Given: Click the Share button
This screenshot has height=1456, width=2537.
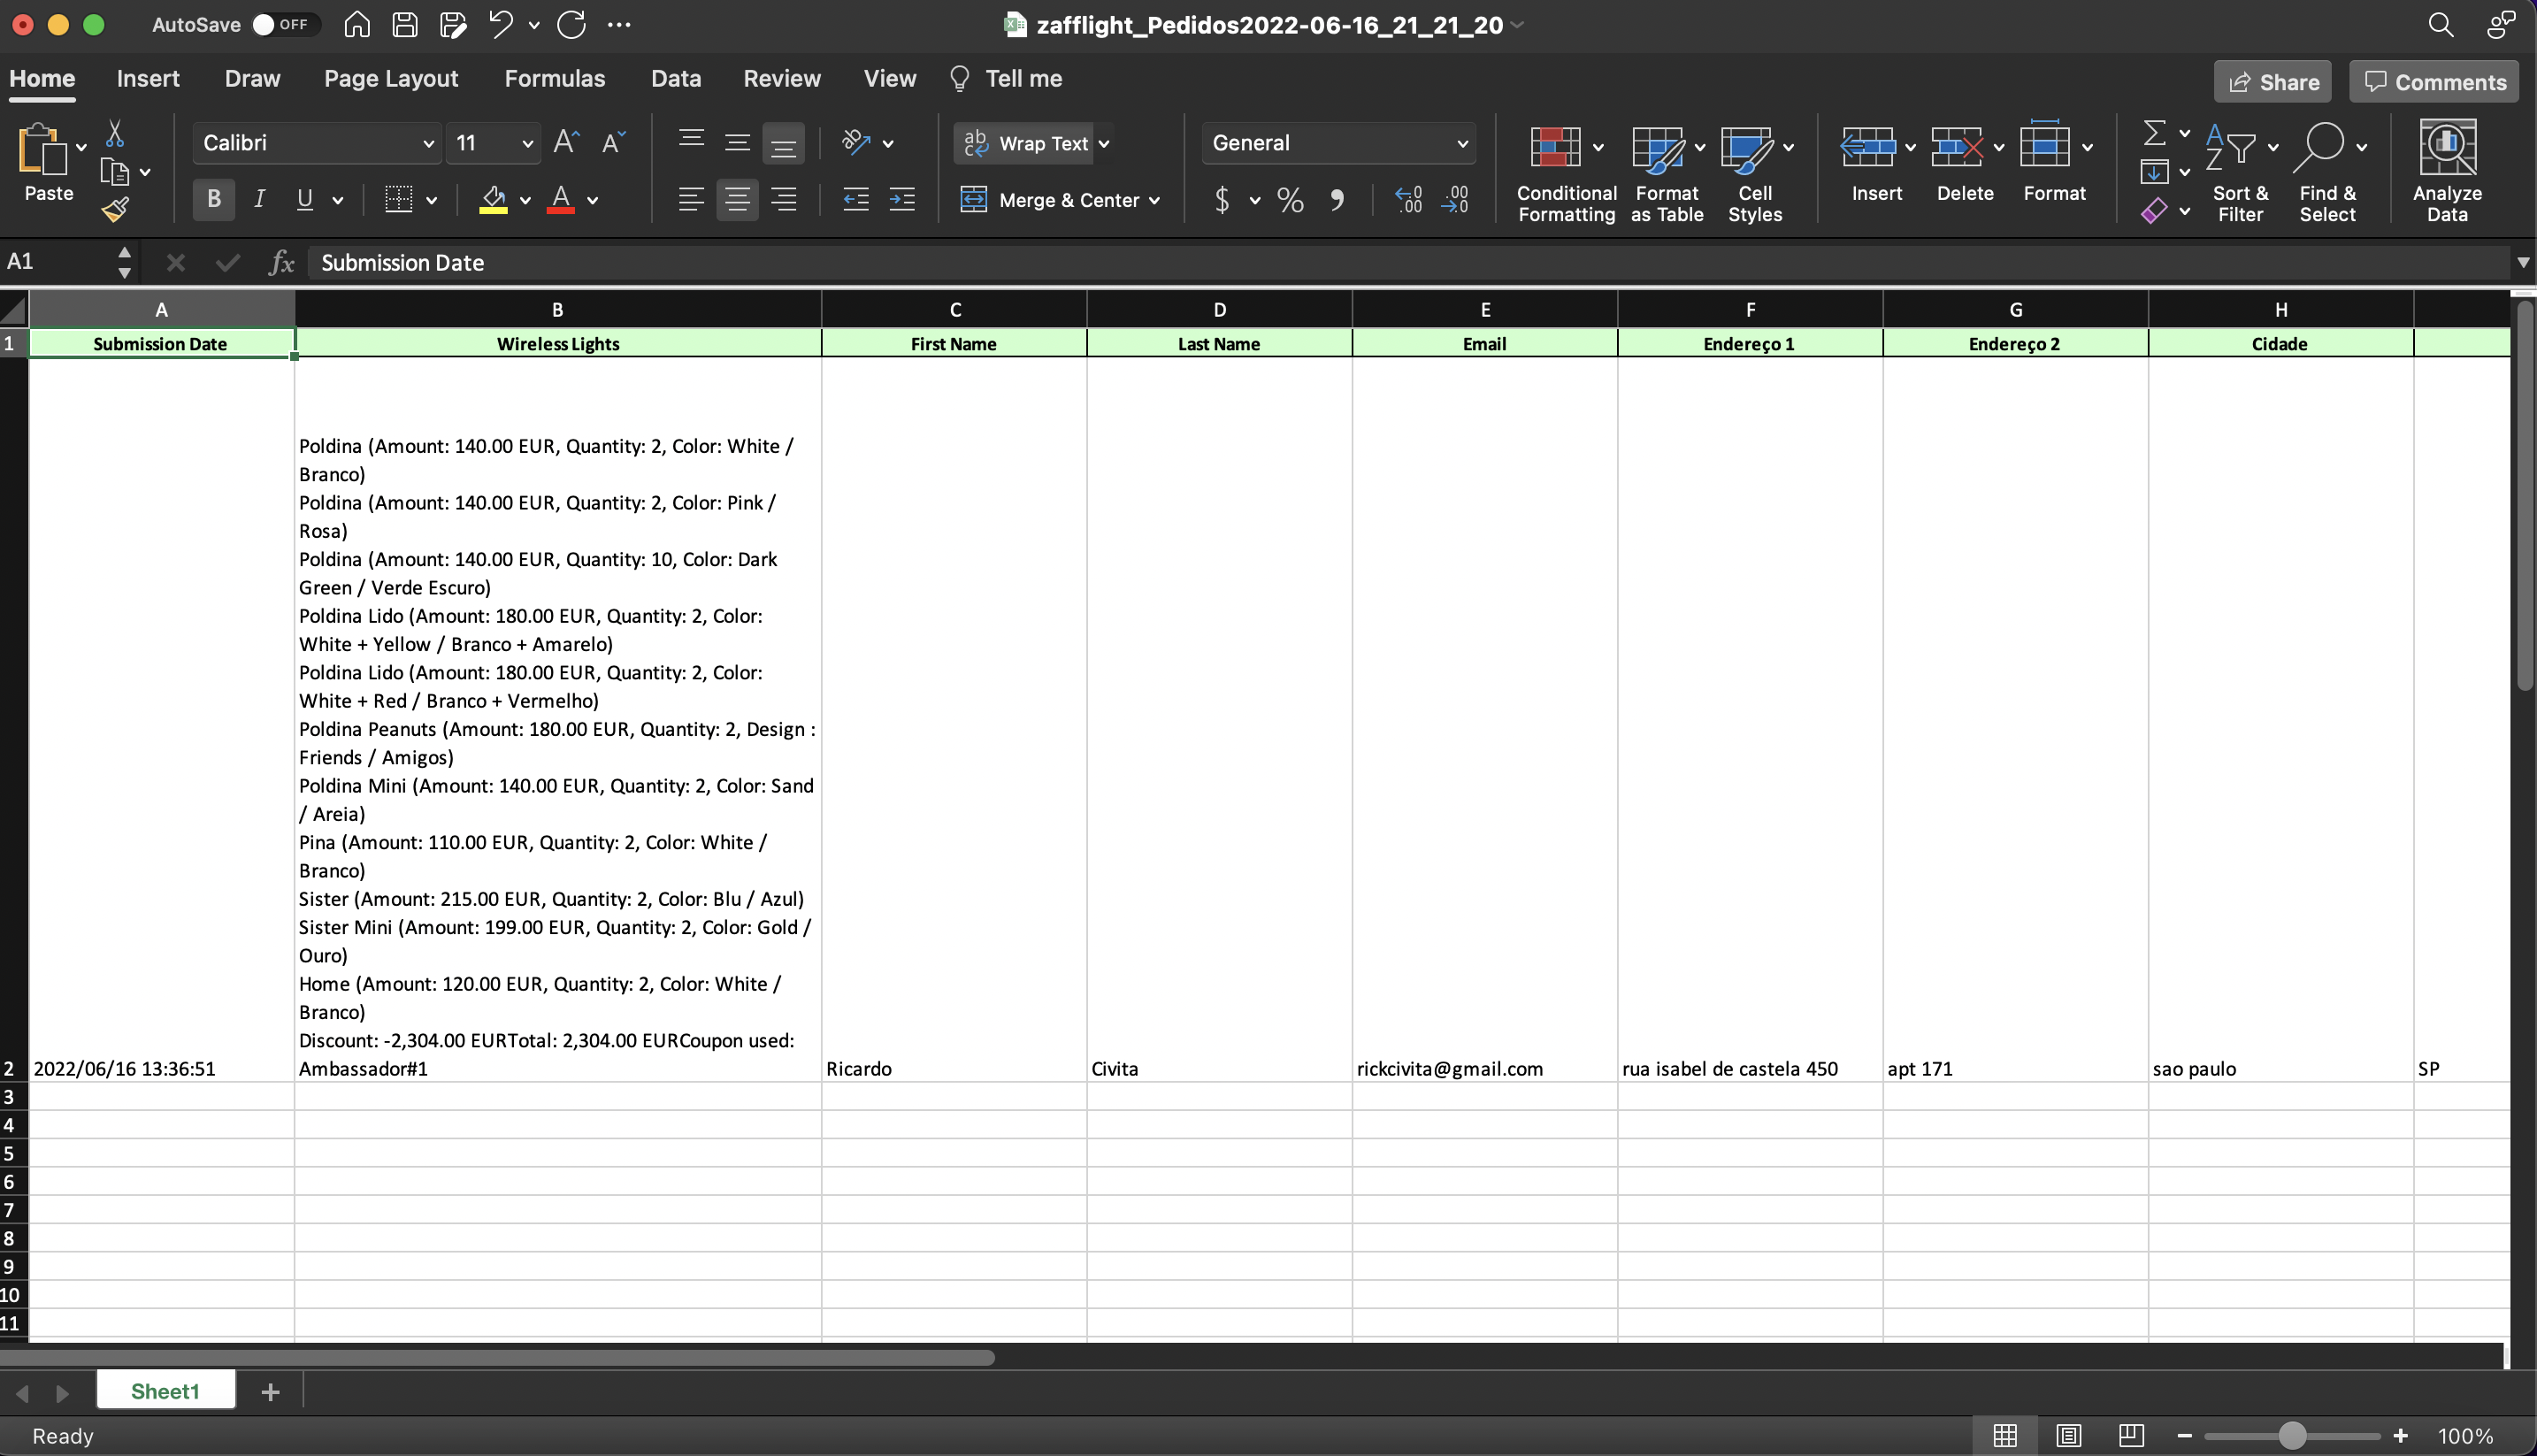Looking at the screenshot, I should coord(2271,80).
